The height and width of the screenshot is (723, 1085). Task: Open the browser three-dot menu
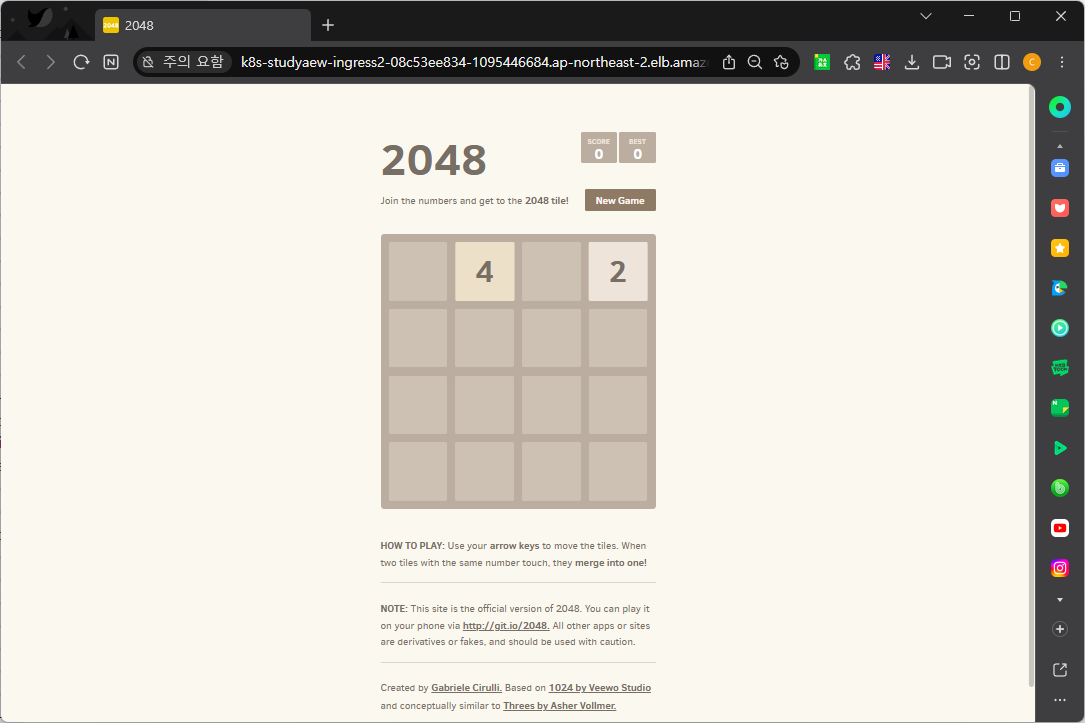pyautogui.click(x=1061, y=62)
